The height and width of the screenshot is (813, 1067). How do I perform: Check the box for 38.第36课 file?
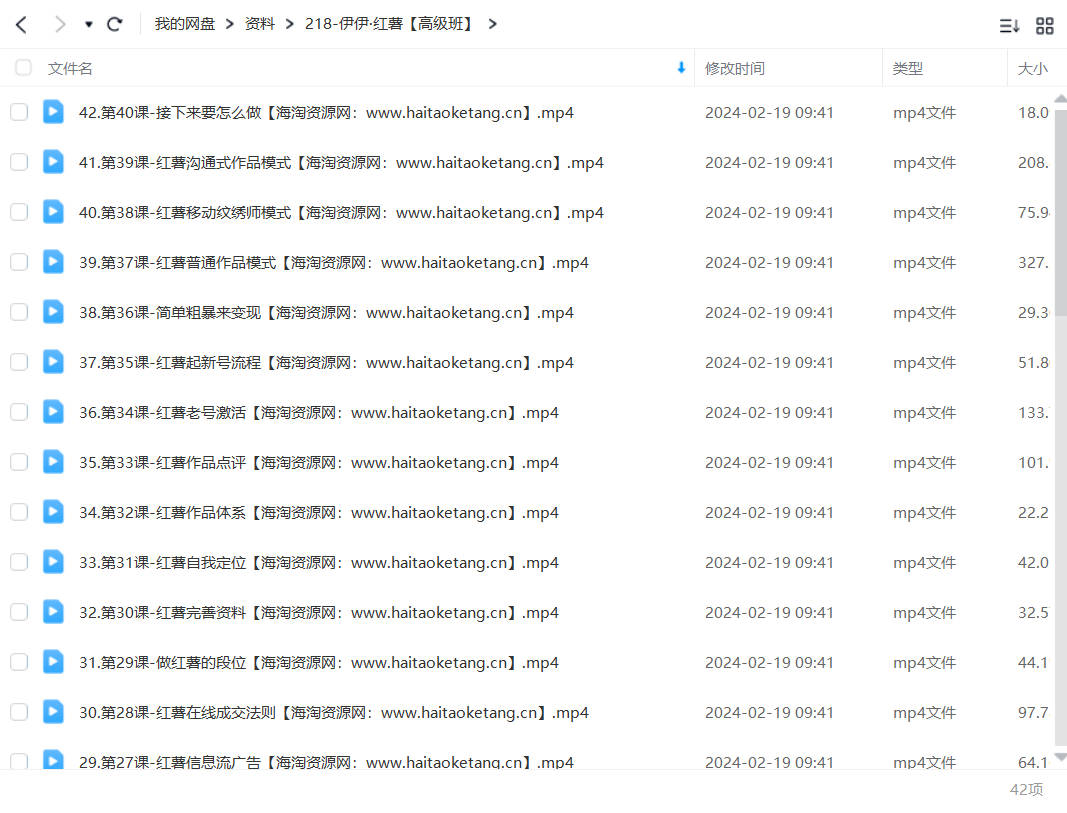[x=19, y=312]
